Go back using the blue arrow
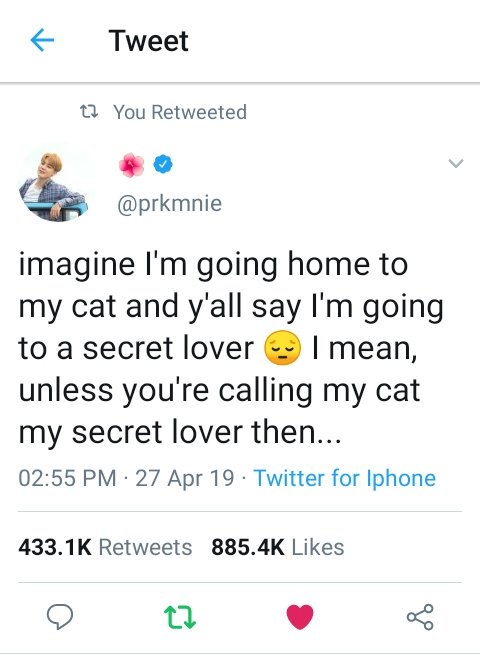 [42, 40]
